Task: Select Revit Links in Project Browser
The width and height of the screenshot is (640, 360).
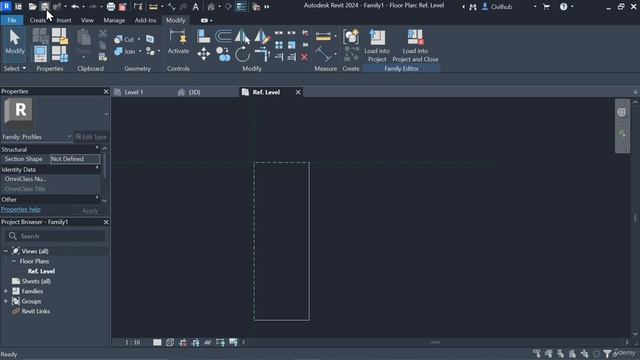Action: (x=36, y=311)
